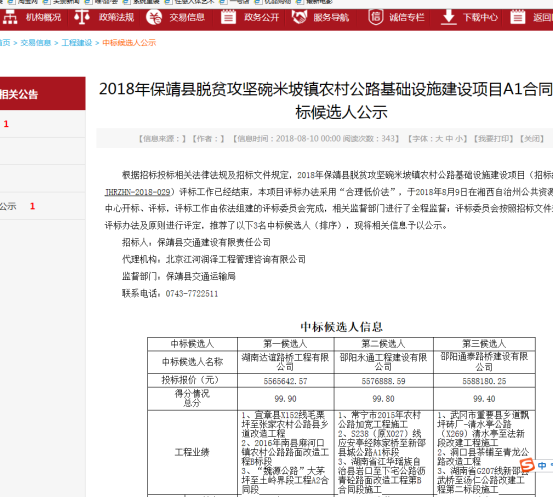Set font size to 小
Image resolution: width=553 pixels, height=497 pixels.
point(458,139)
